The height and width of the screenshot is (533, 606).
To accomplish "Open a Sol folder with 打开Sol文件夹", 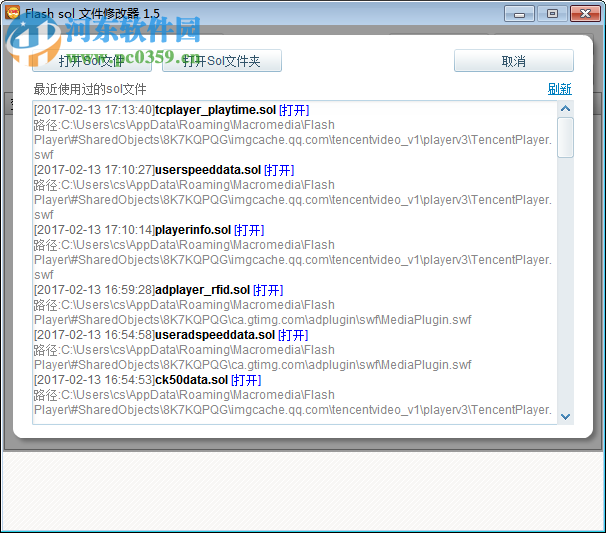I will (222, 61).
